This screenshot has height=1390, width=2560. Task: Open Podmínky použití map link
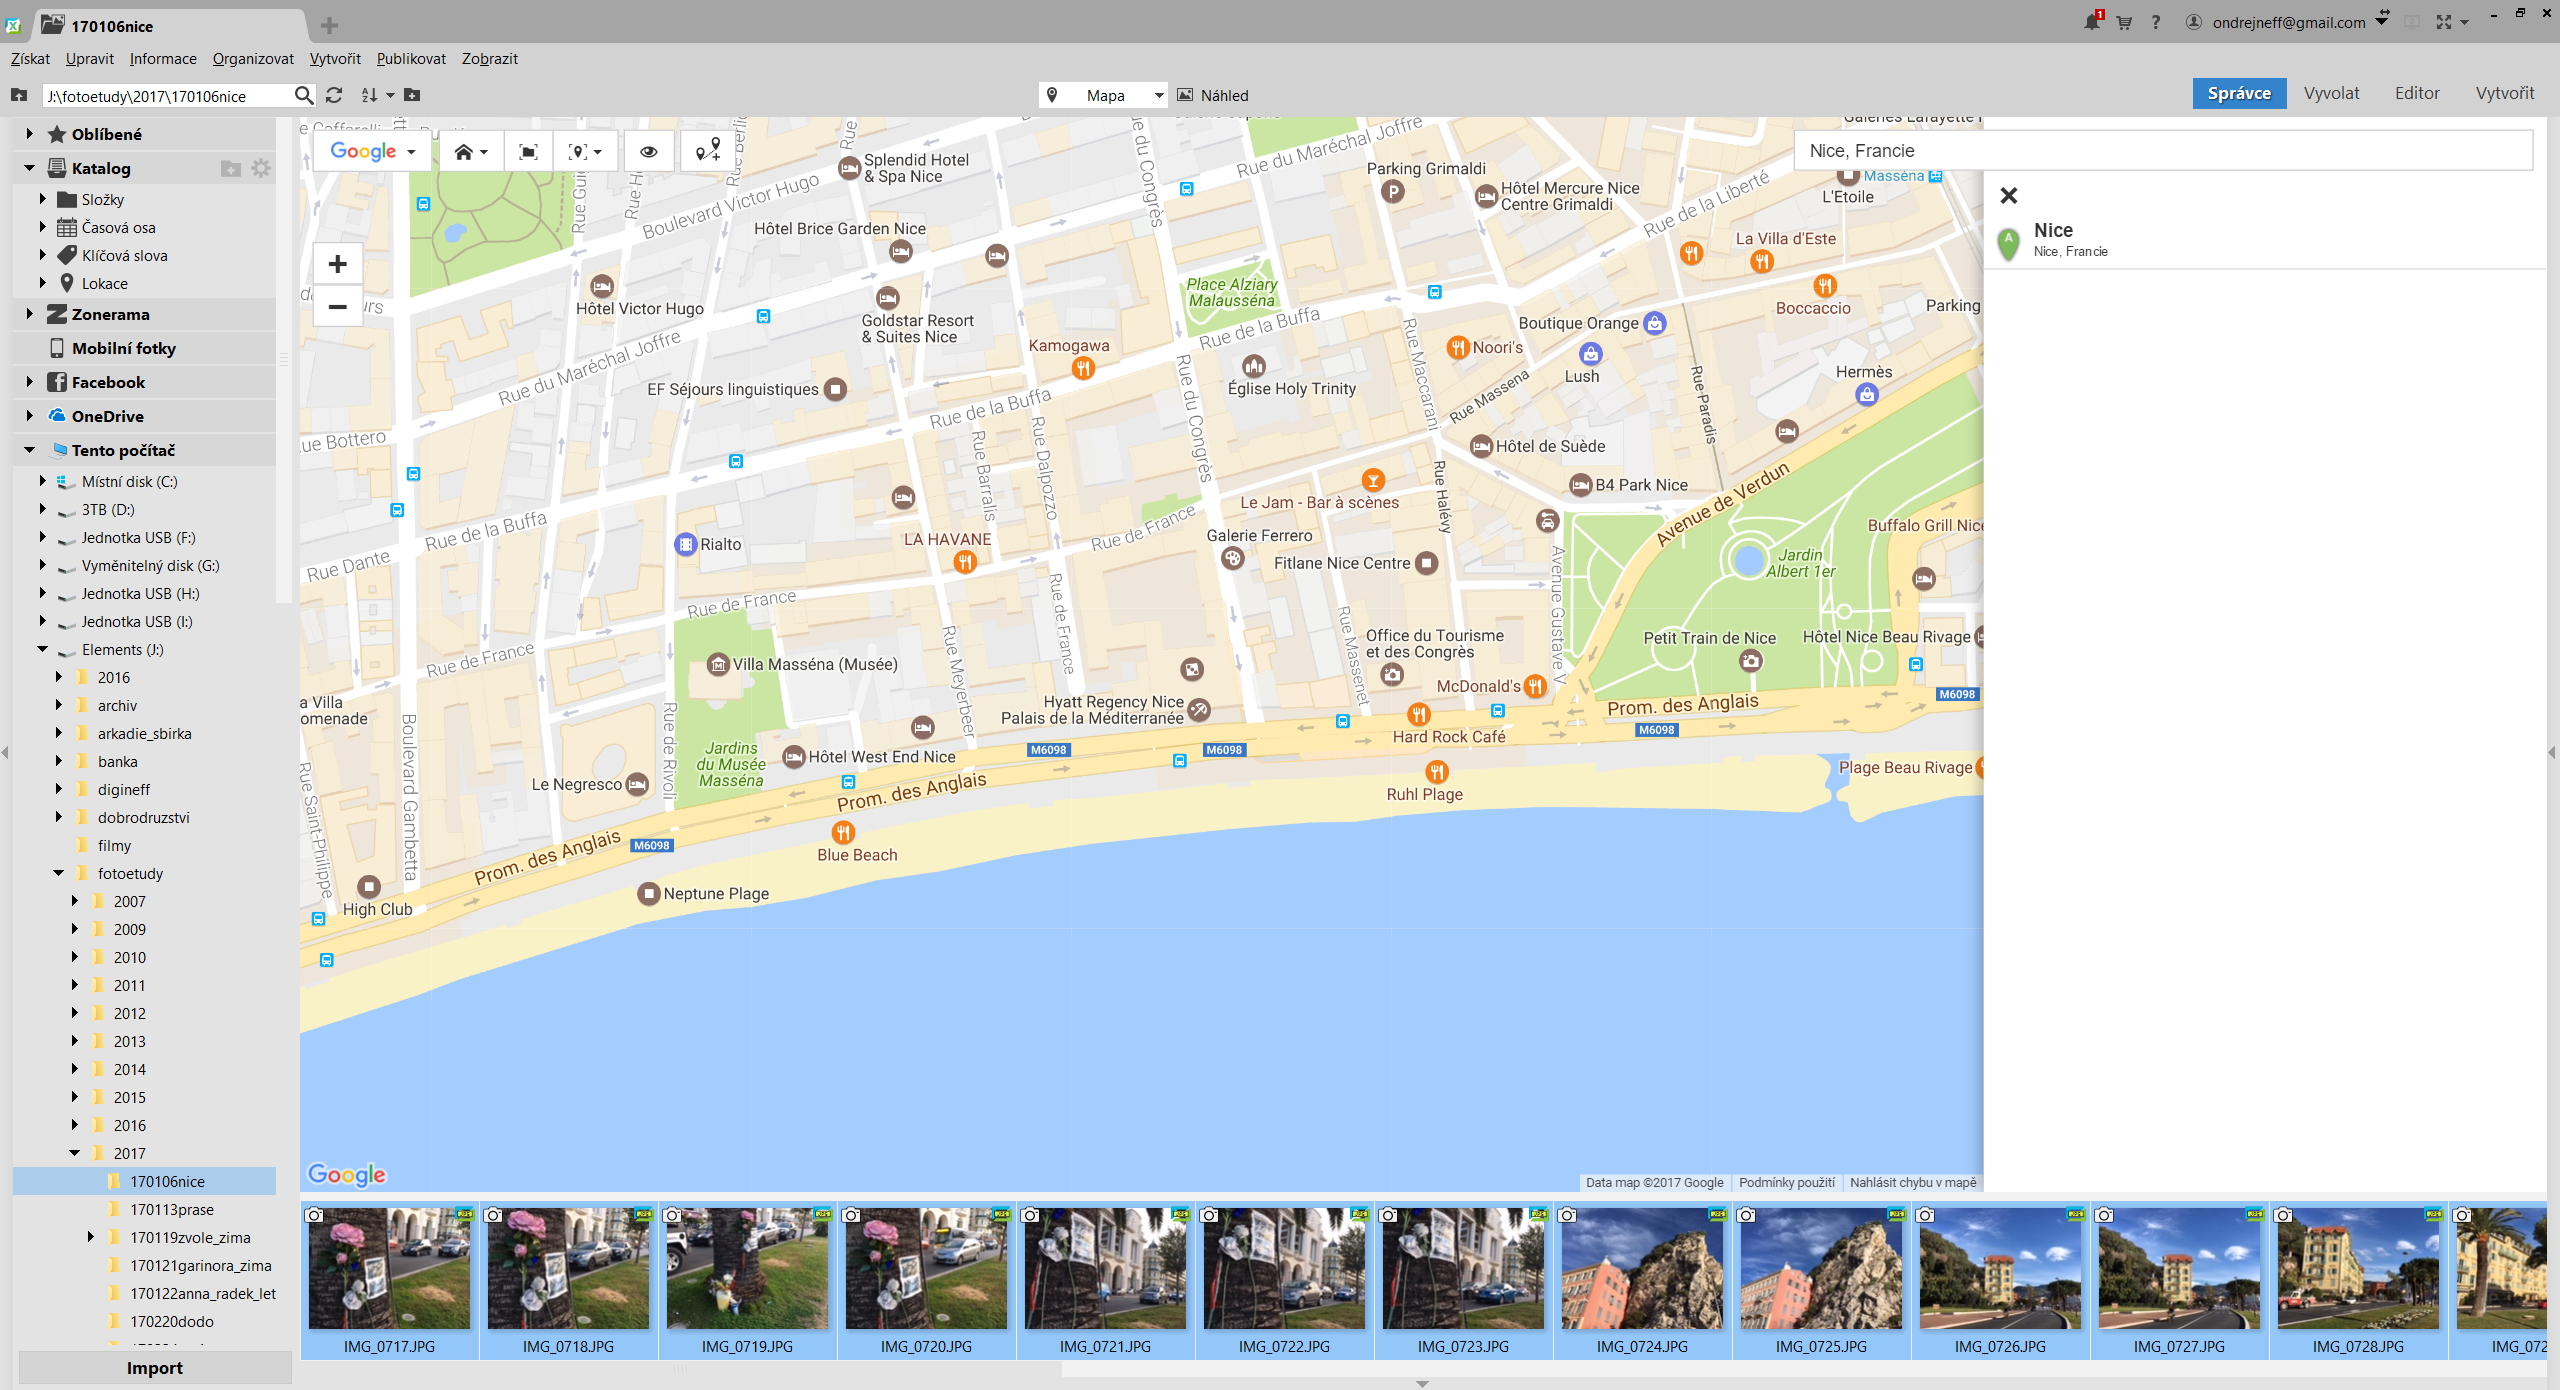[x=1787, y=1182]
